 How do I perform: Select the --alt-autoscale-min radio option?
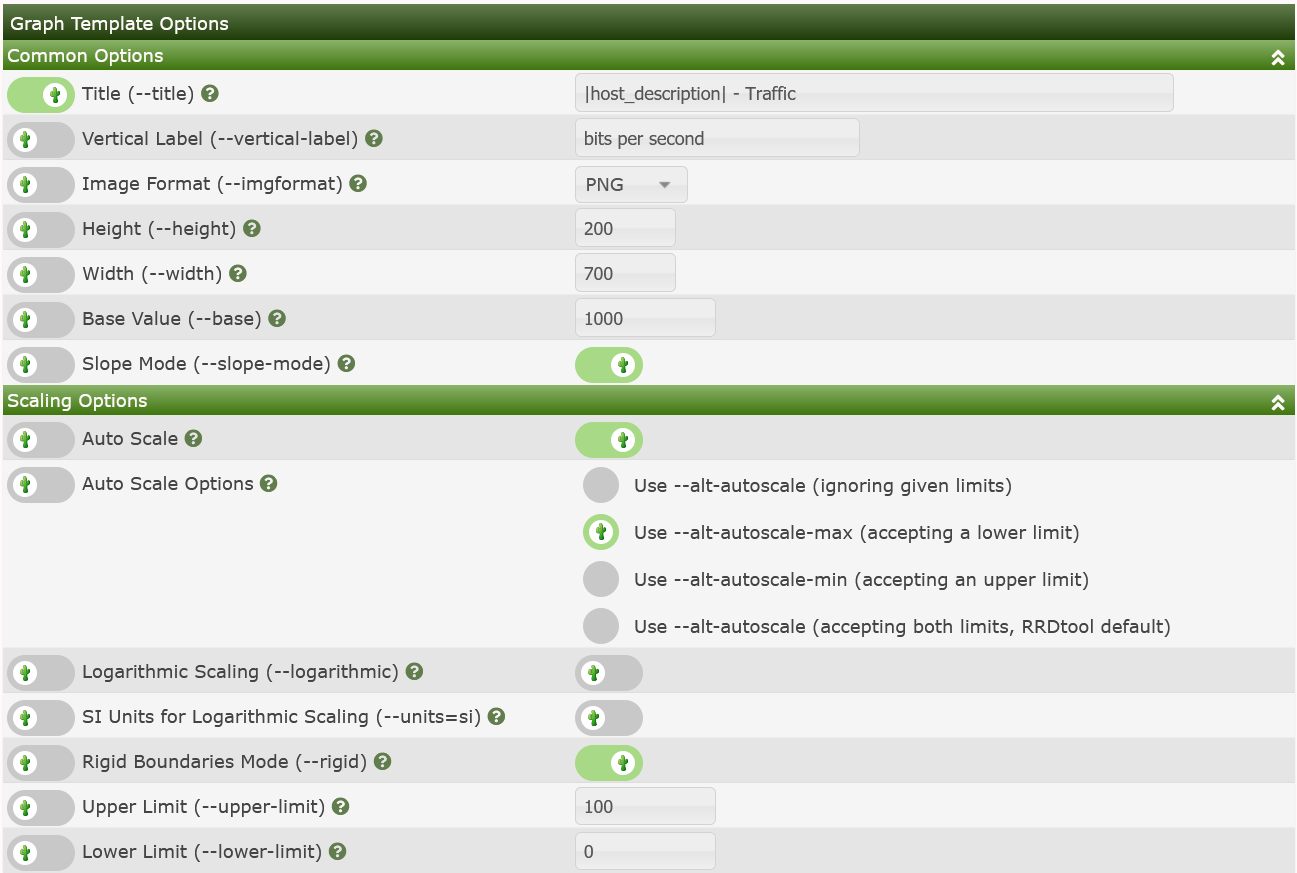click(x=601, y=579)
